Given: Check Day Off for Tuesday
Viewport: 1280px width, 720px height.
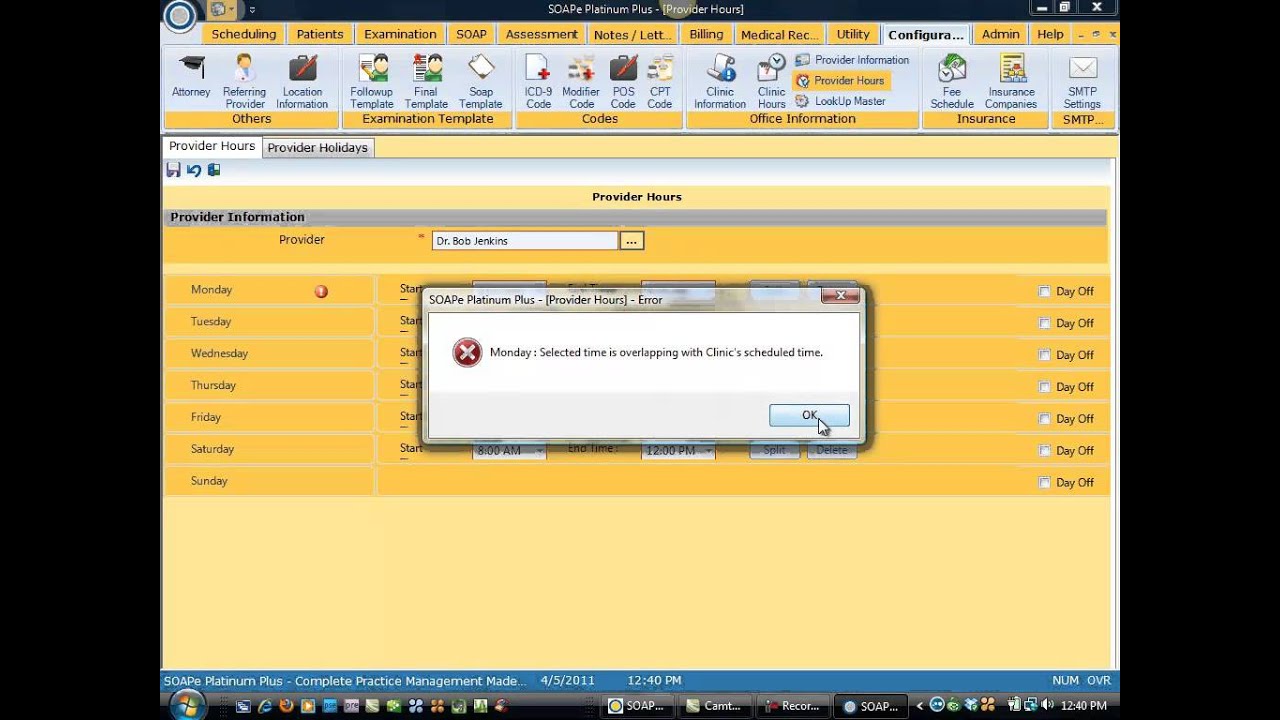Looking at the screenshot, I should [x=1045, y=323].
